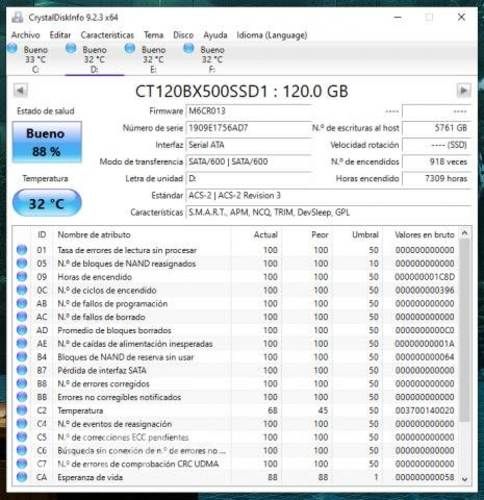Click the Valores en bruto column header
The height and width of the screenshot is (500, 484).
(x=421, y=235)
